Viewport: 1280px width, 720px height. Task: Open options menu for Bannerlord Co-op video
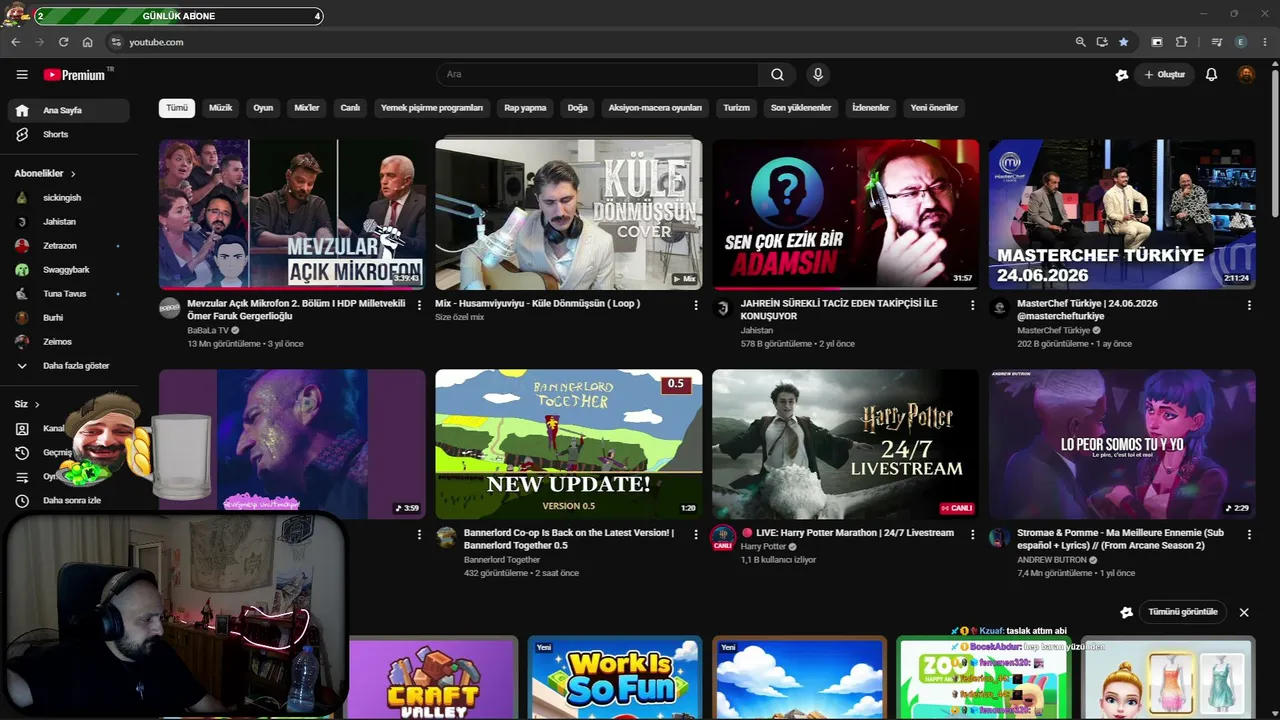click(696, 535)
